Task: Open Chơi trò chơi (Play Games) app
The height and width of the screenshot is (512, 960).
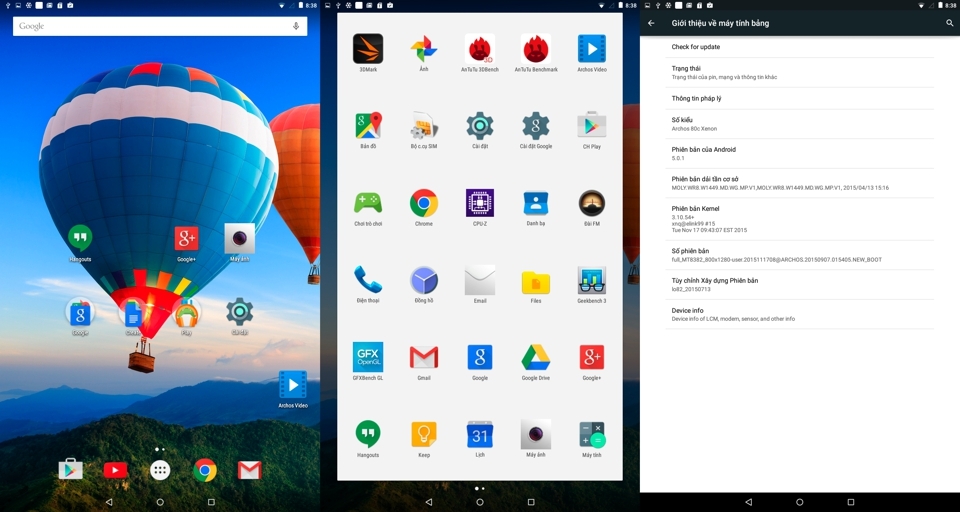Action: pos(368,203)
